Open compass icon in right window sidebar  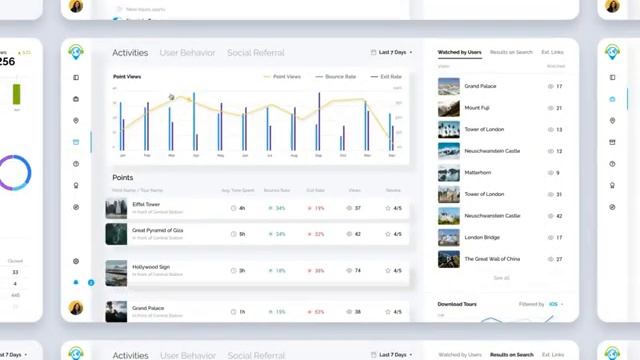click(612, 207)
